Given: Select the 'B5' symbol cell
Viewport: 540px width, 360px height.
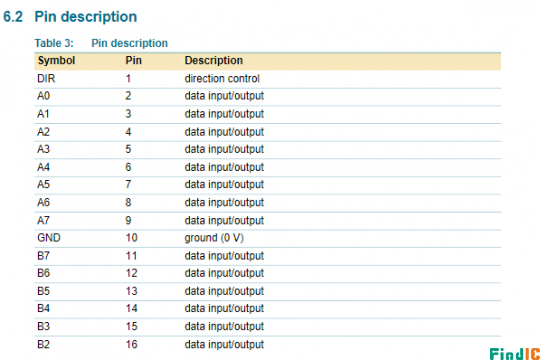Looking at the screenshot, I should pyautogui.click(x=43, y=291).
